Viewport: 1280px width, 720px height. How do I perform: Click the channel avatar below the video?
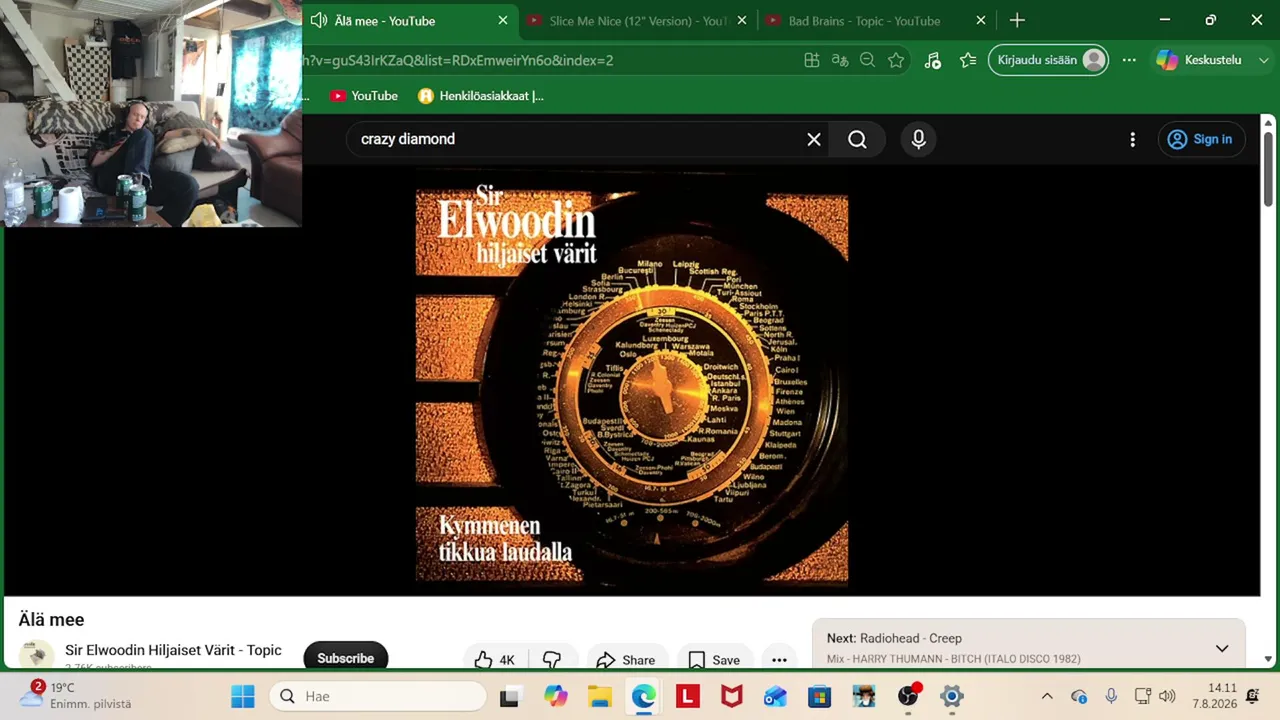pyautogui.click(x=37, y=655)
